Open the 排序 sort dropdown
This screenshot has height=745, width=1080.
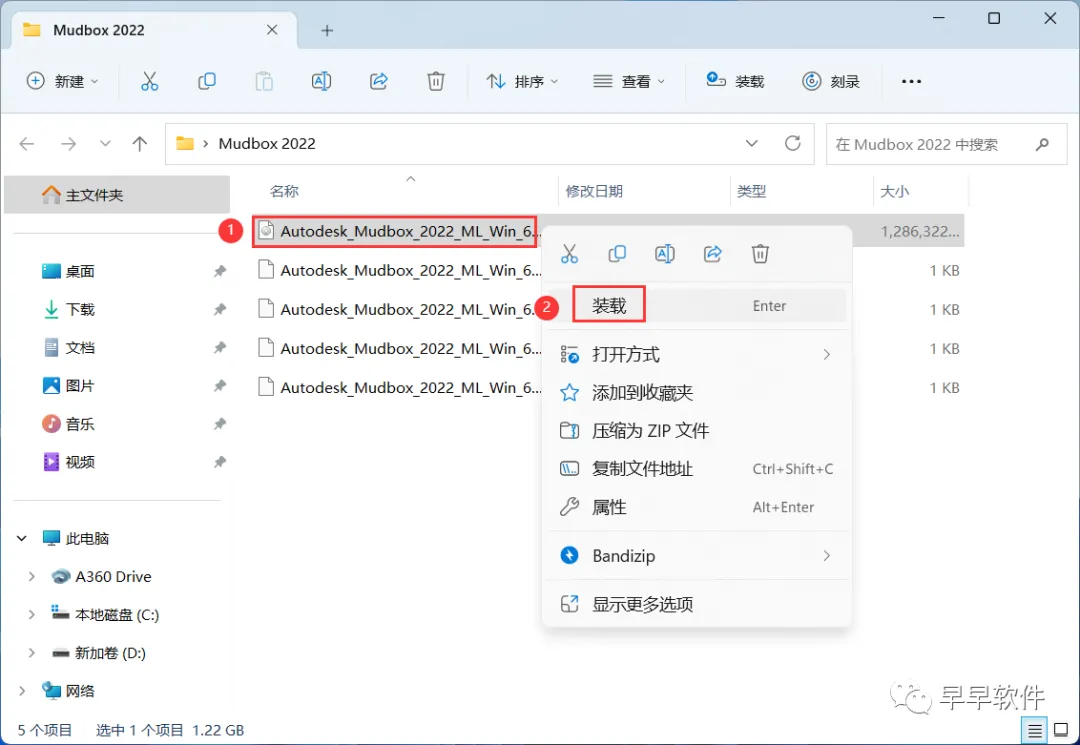pos(522,81)
